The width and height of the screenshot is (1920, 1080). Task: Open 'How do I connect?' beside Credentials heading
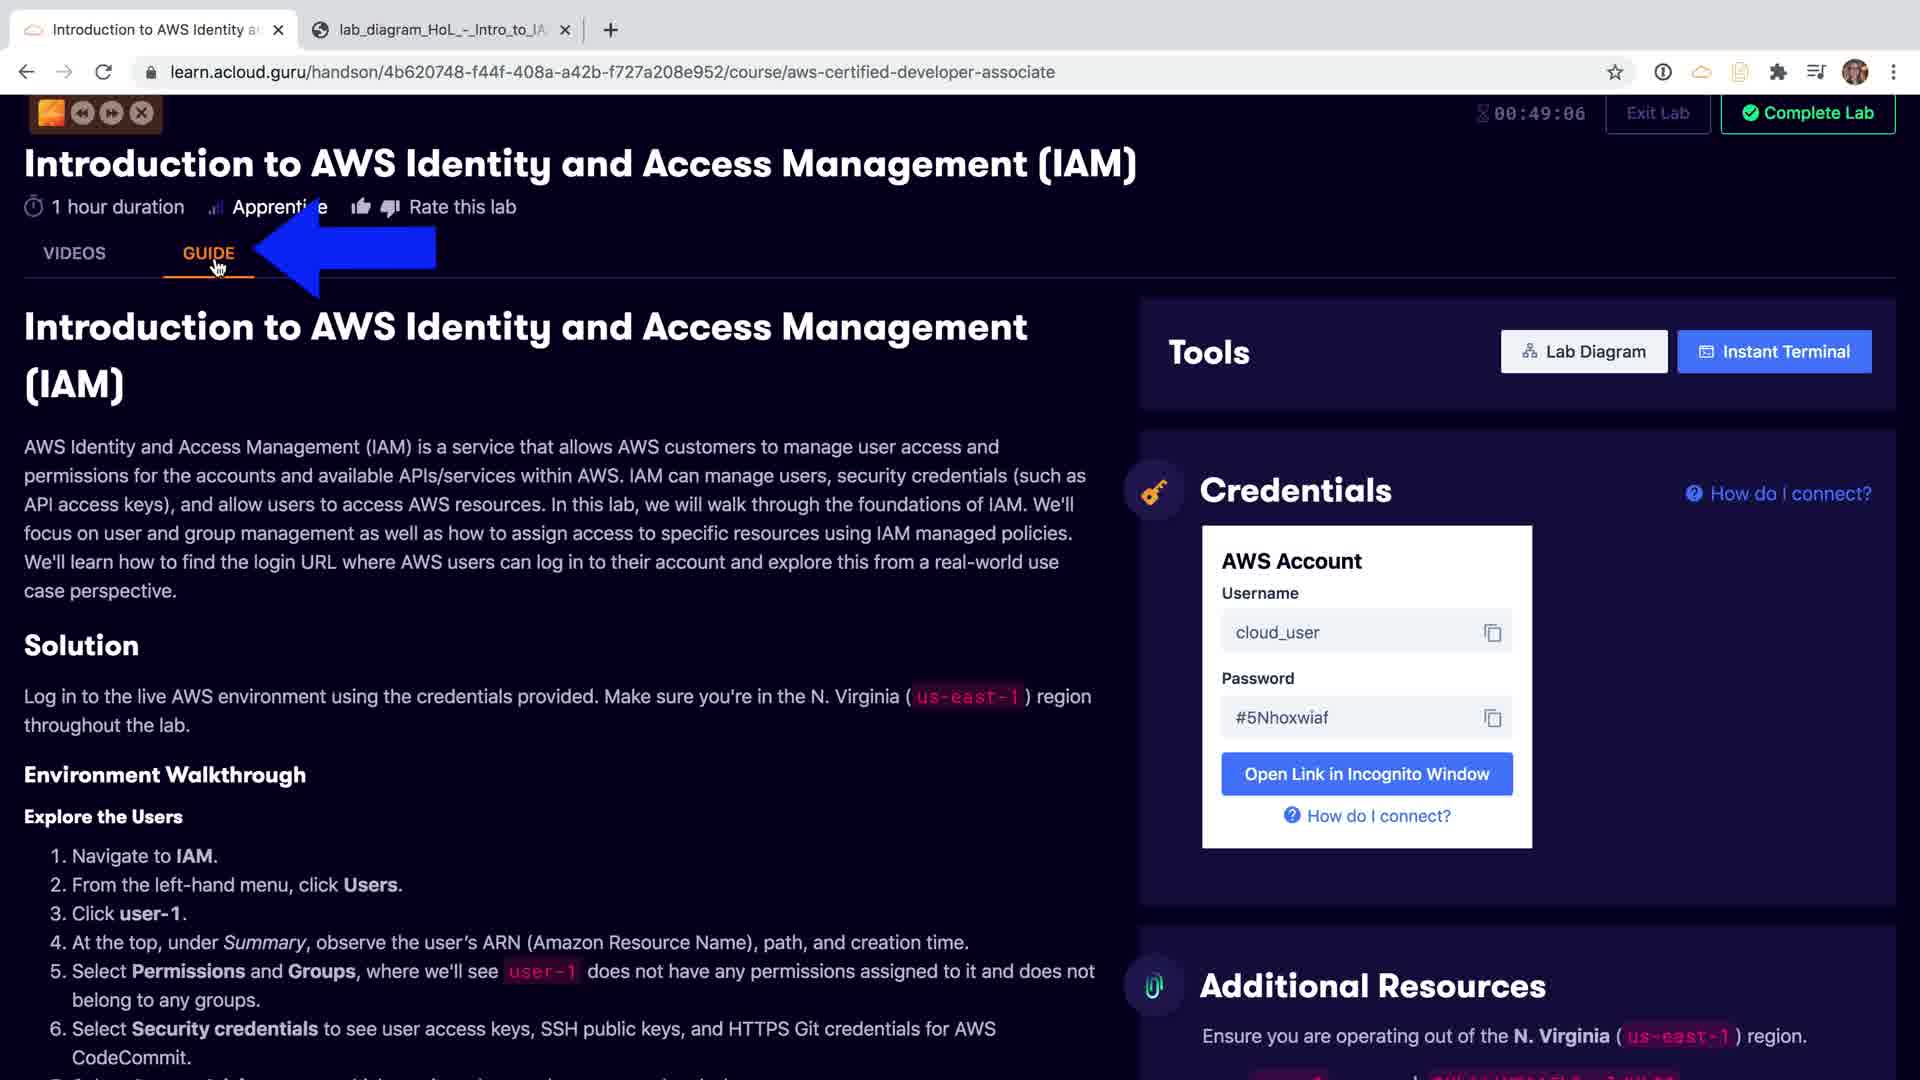click(x=1778, y=494)
